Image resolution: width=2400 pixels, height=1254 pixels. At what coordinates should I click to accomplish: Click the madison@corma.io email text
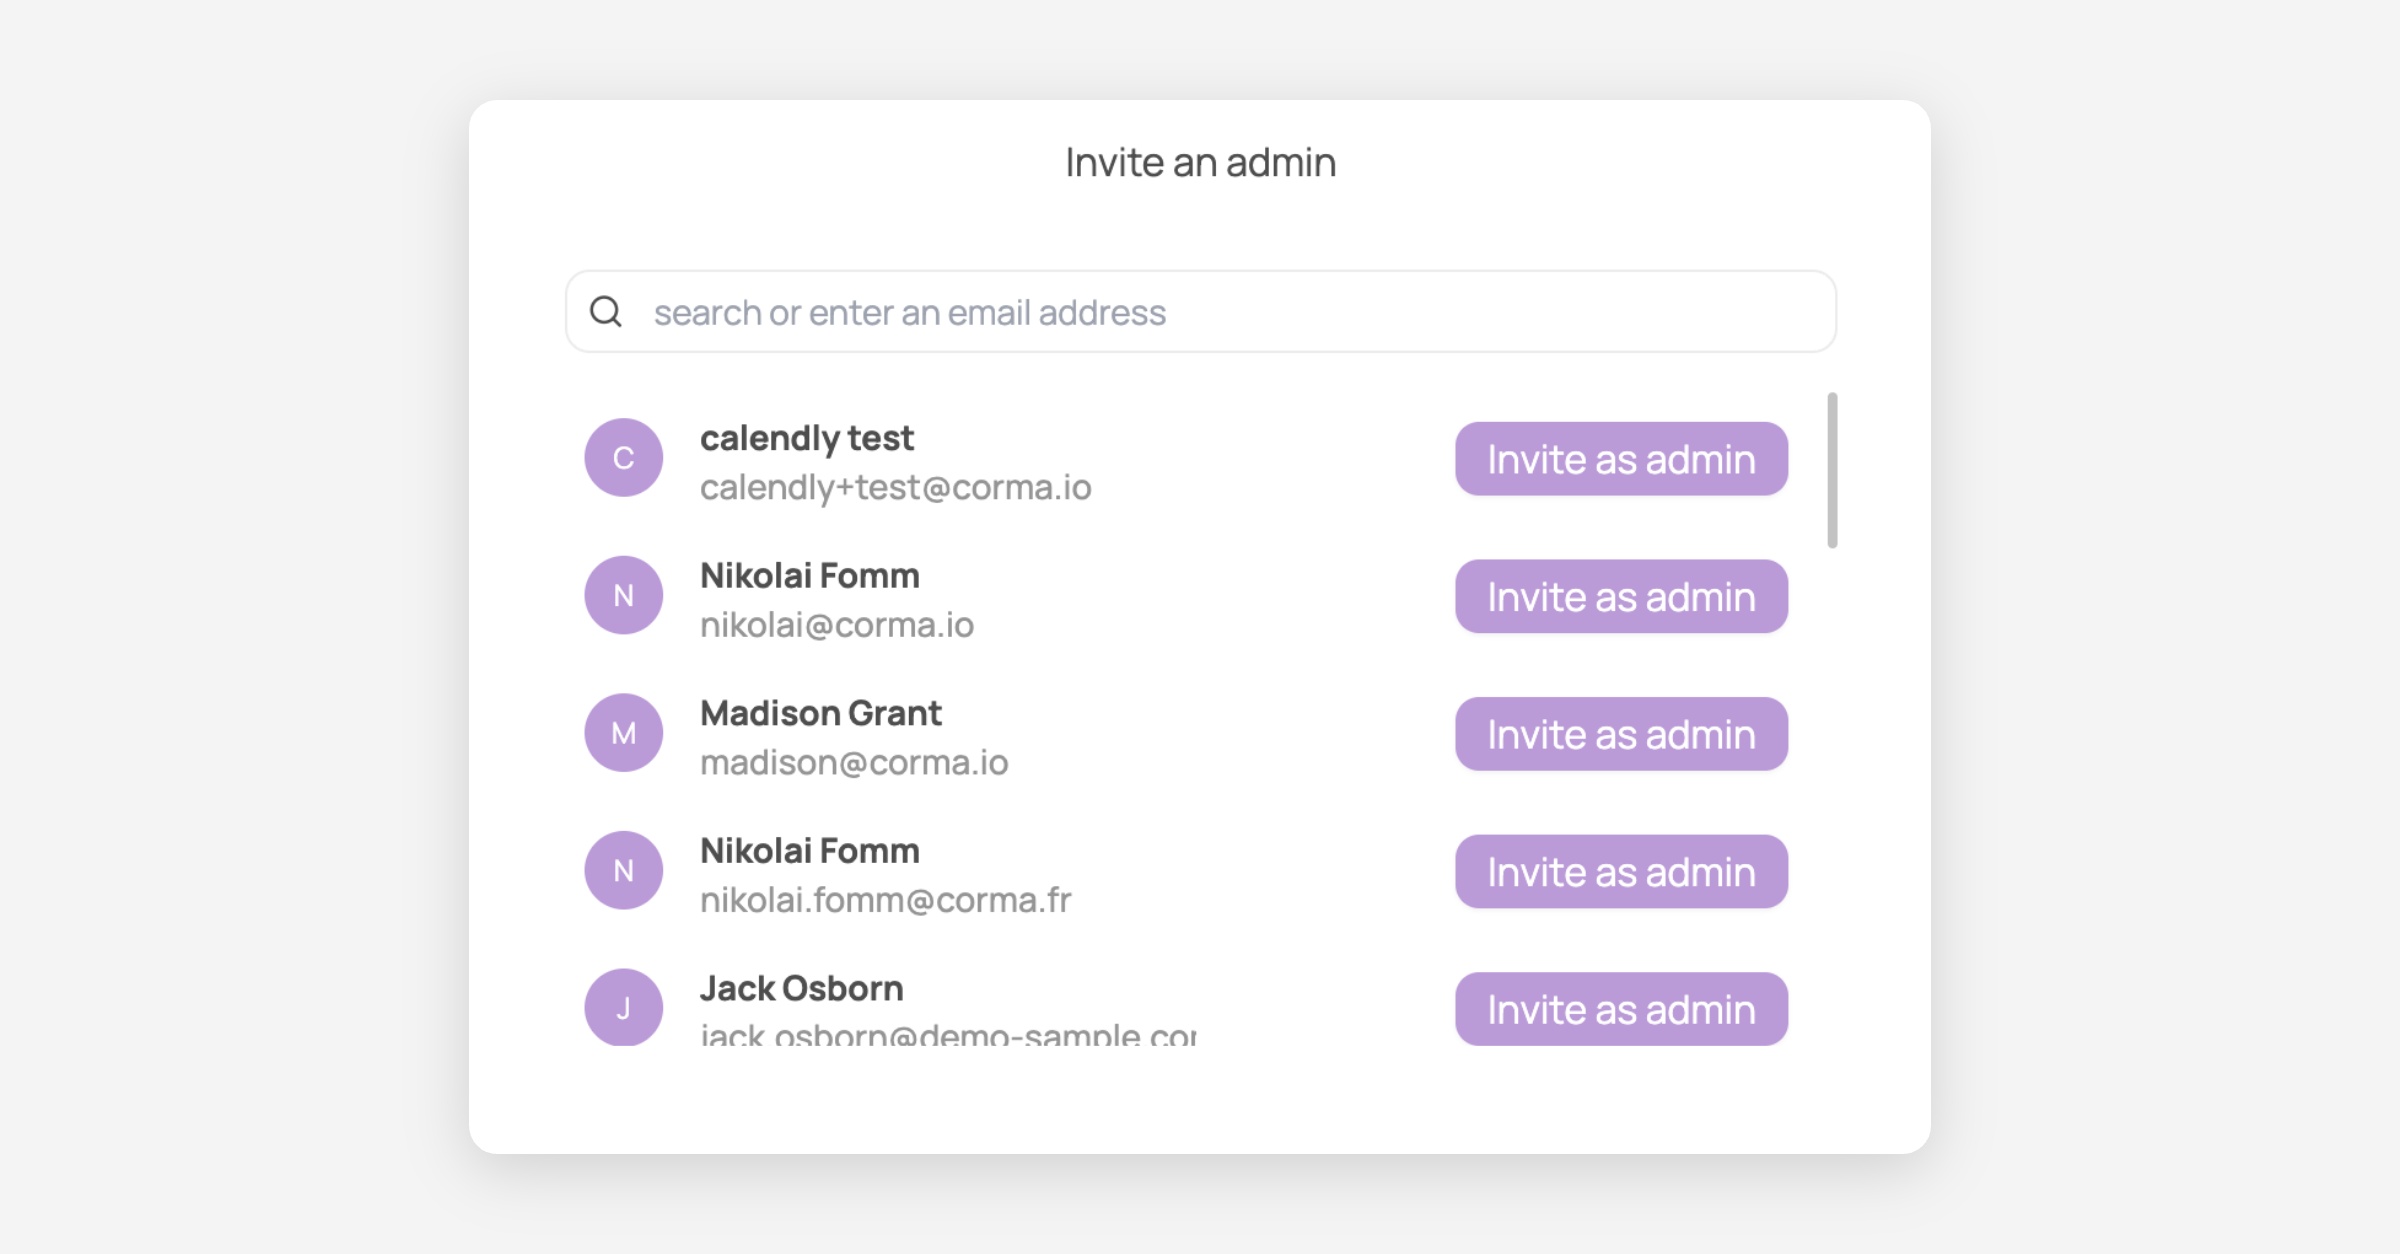pyautogui.click(x=853, y=763)
